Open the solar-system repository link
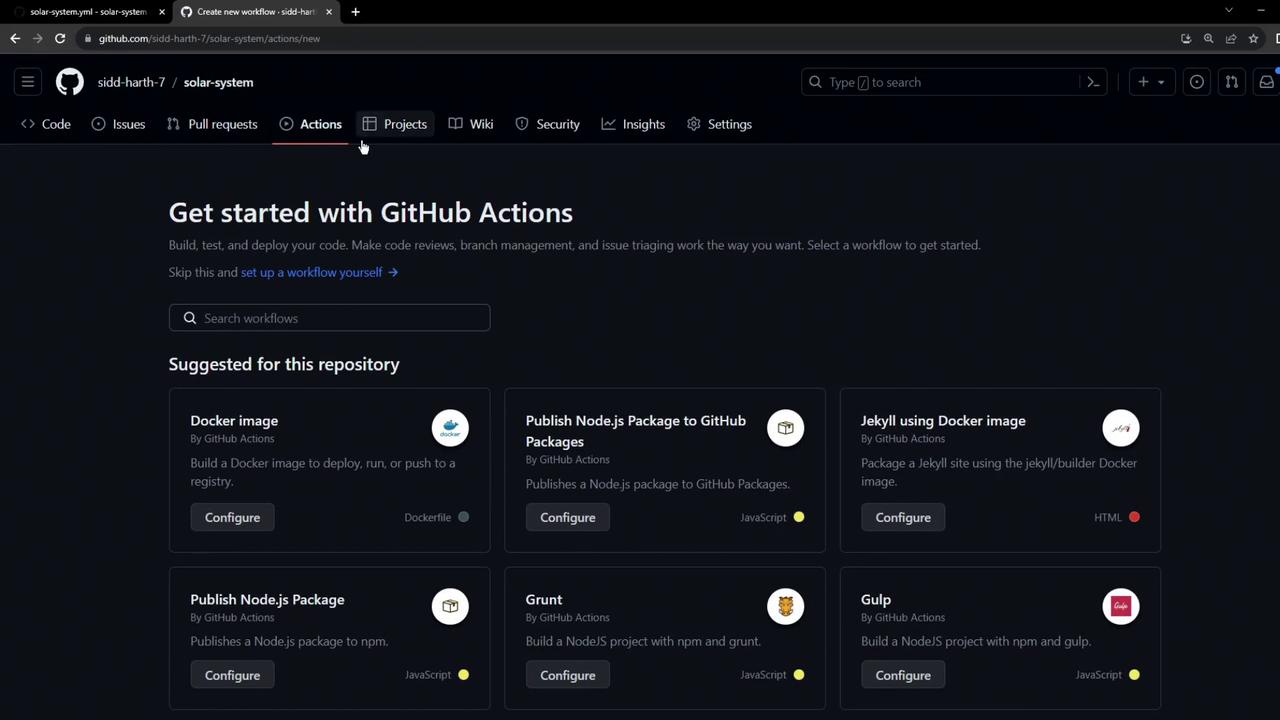The width and height of the screenshot is (1280, 720). pos(218,82)
